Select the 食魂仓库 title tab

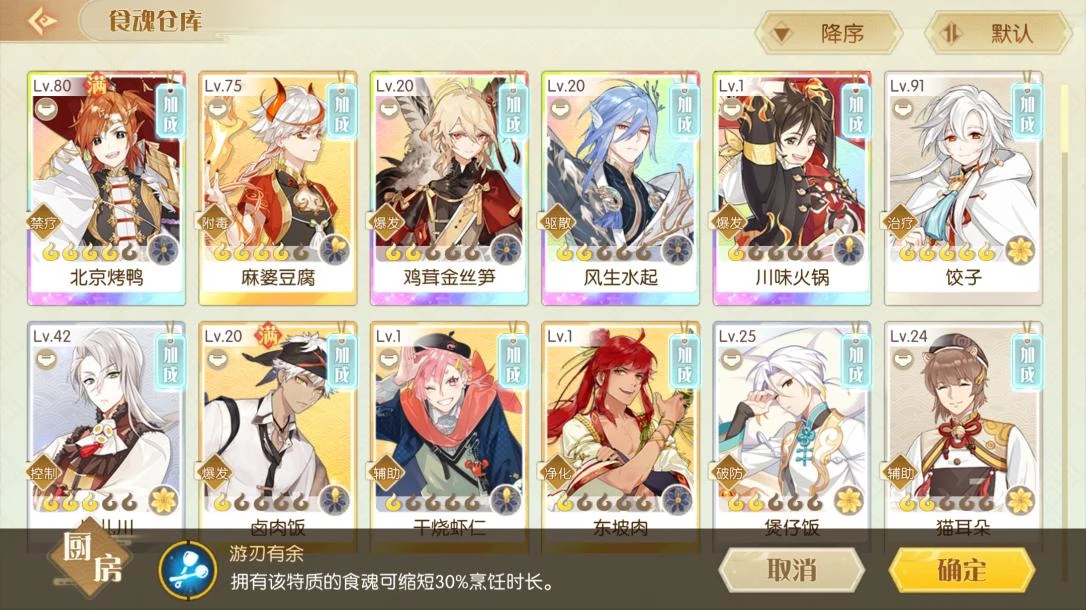(154, 21)
